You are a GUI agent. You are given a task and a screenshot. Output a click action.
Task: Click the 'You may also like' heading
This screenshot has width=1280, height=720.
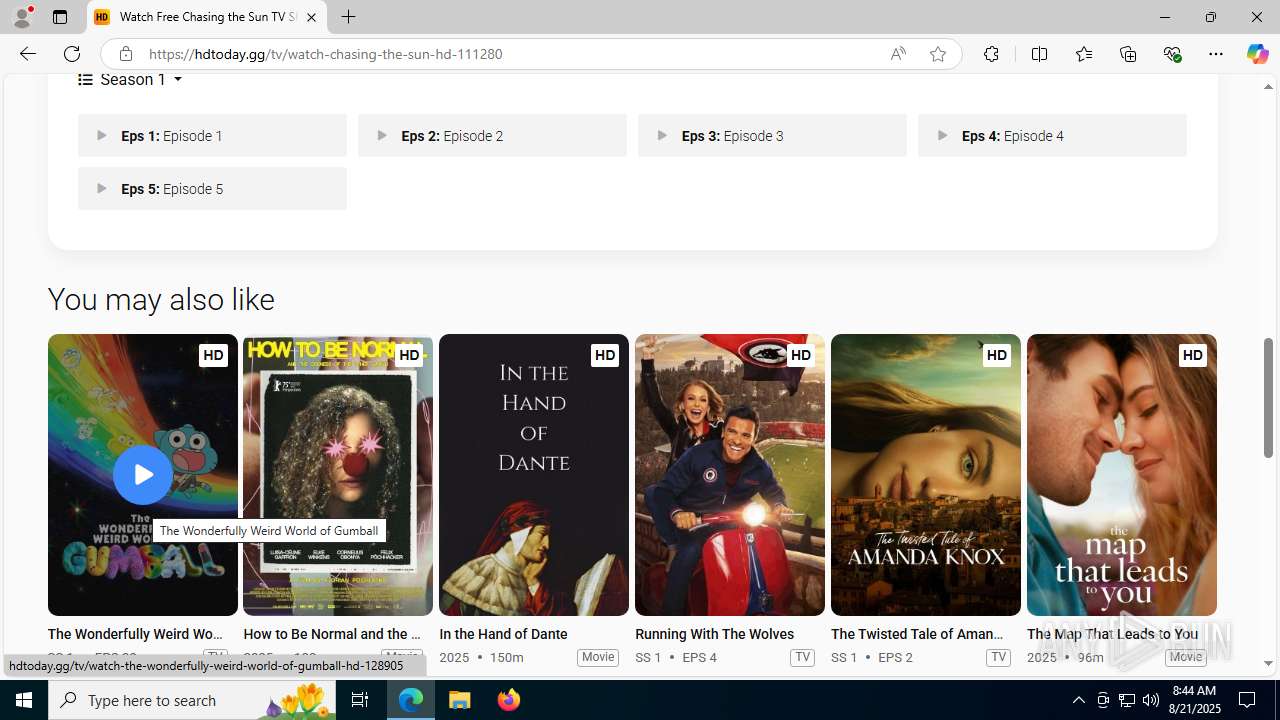[x=161, y=300]
